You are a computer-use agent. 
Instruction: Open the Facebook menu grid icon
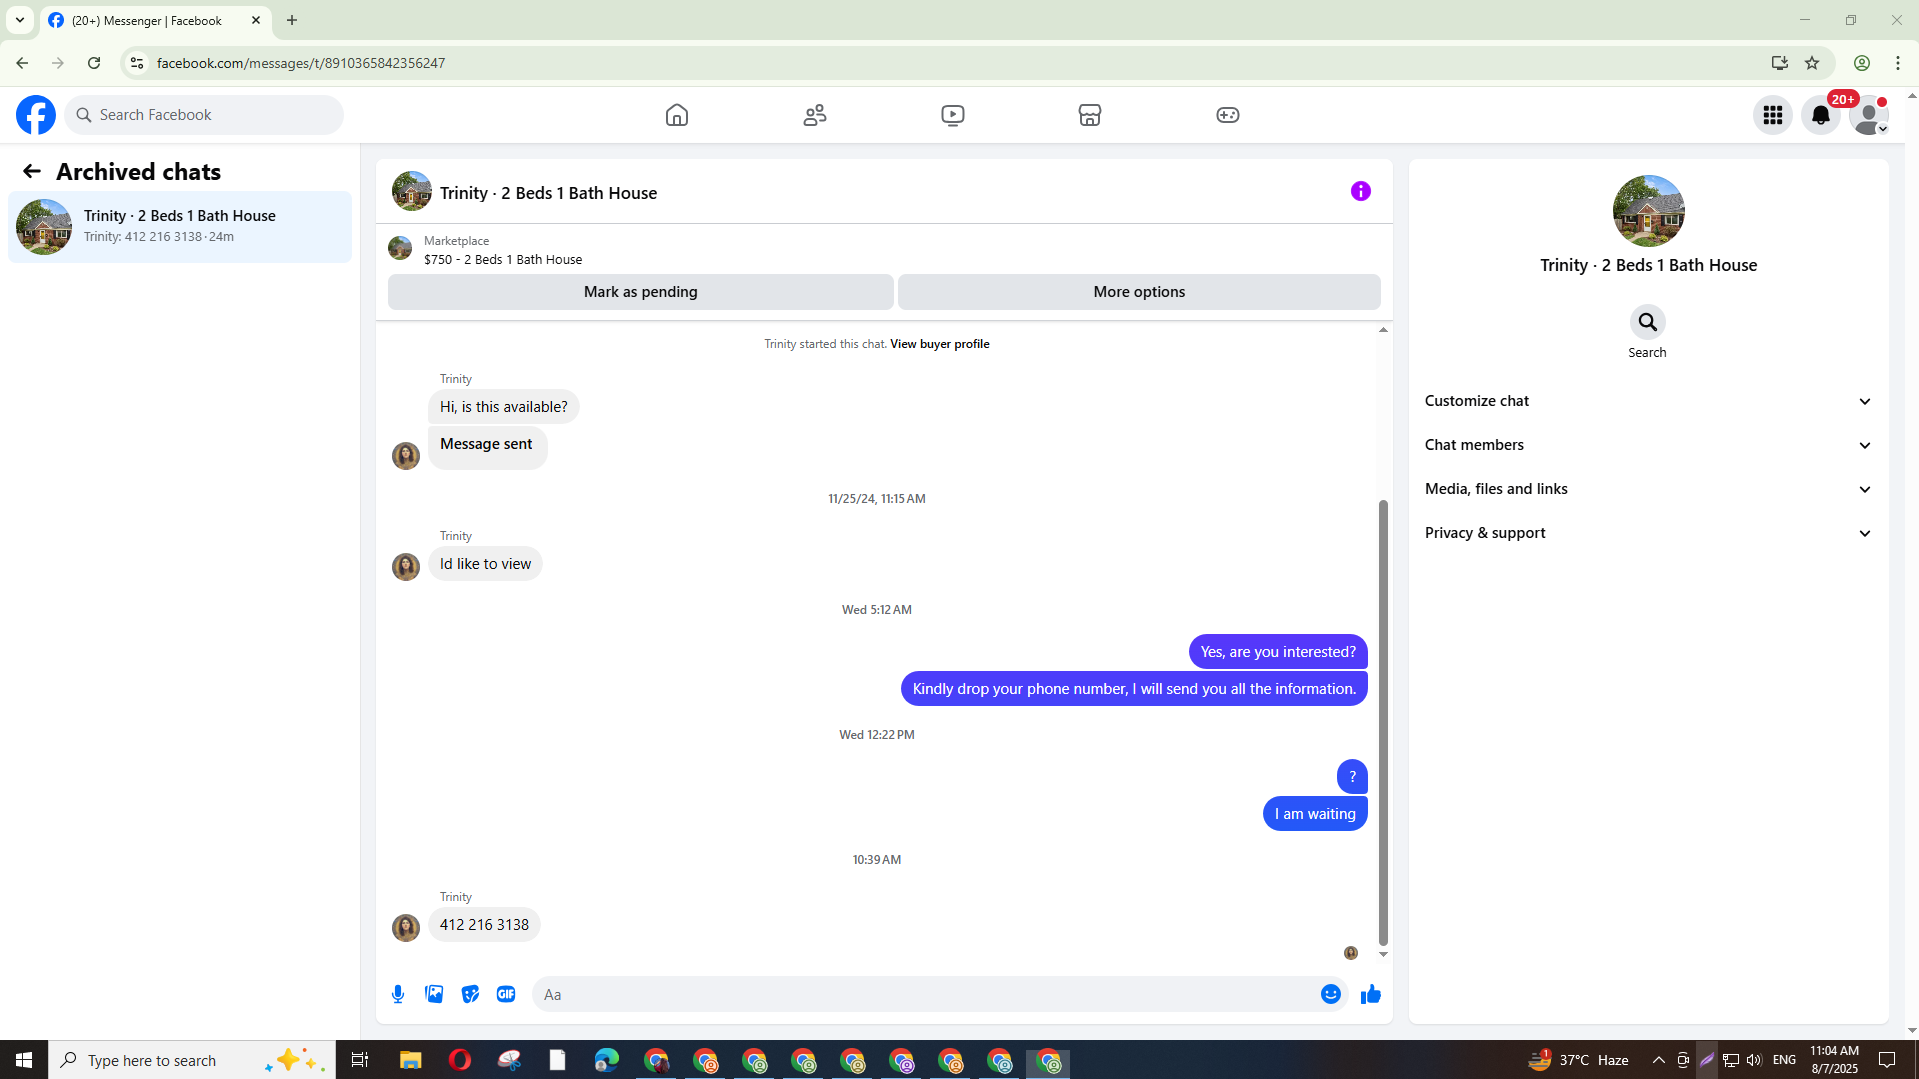tap(1773, 115)
